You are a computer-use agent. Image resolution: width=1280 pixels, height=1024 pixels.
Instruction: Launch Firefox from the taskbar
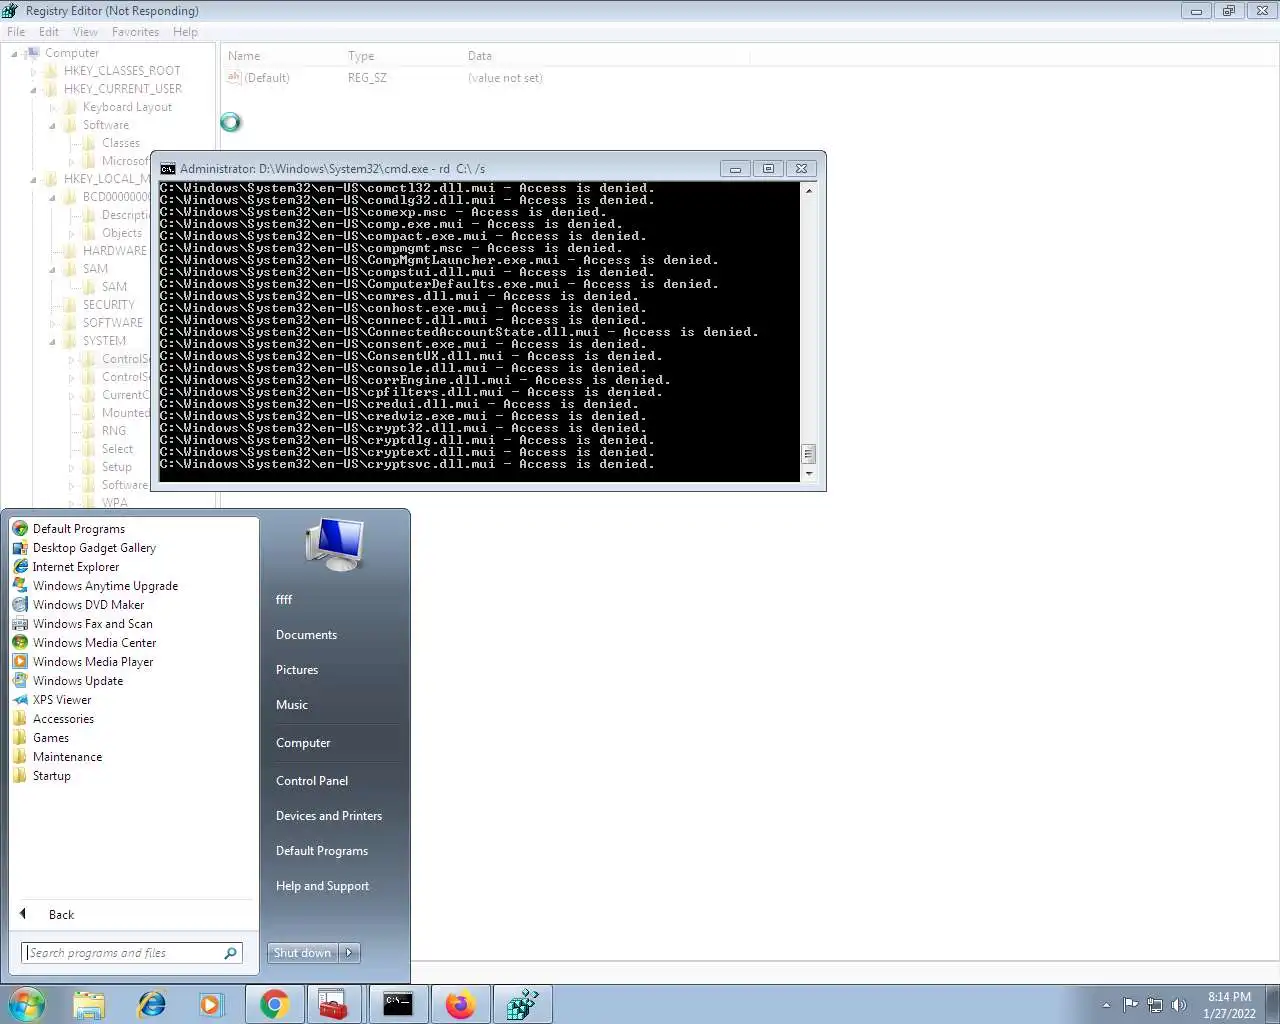coord(460,1004)
